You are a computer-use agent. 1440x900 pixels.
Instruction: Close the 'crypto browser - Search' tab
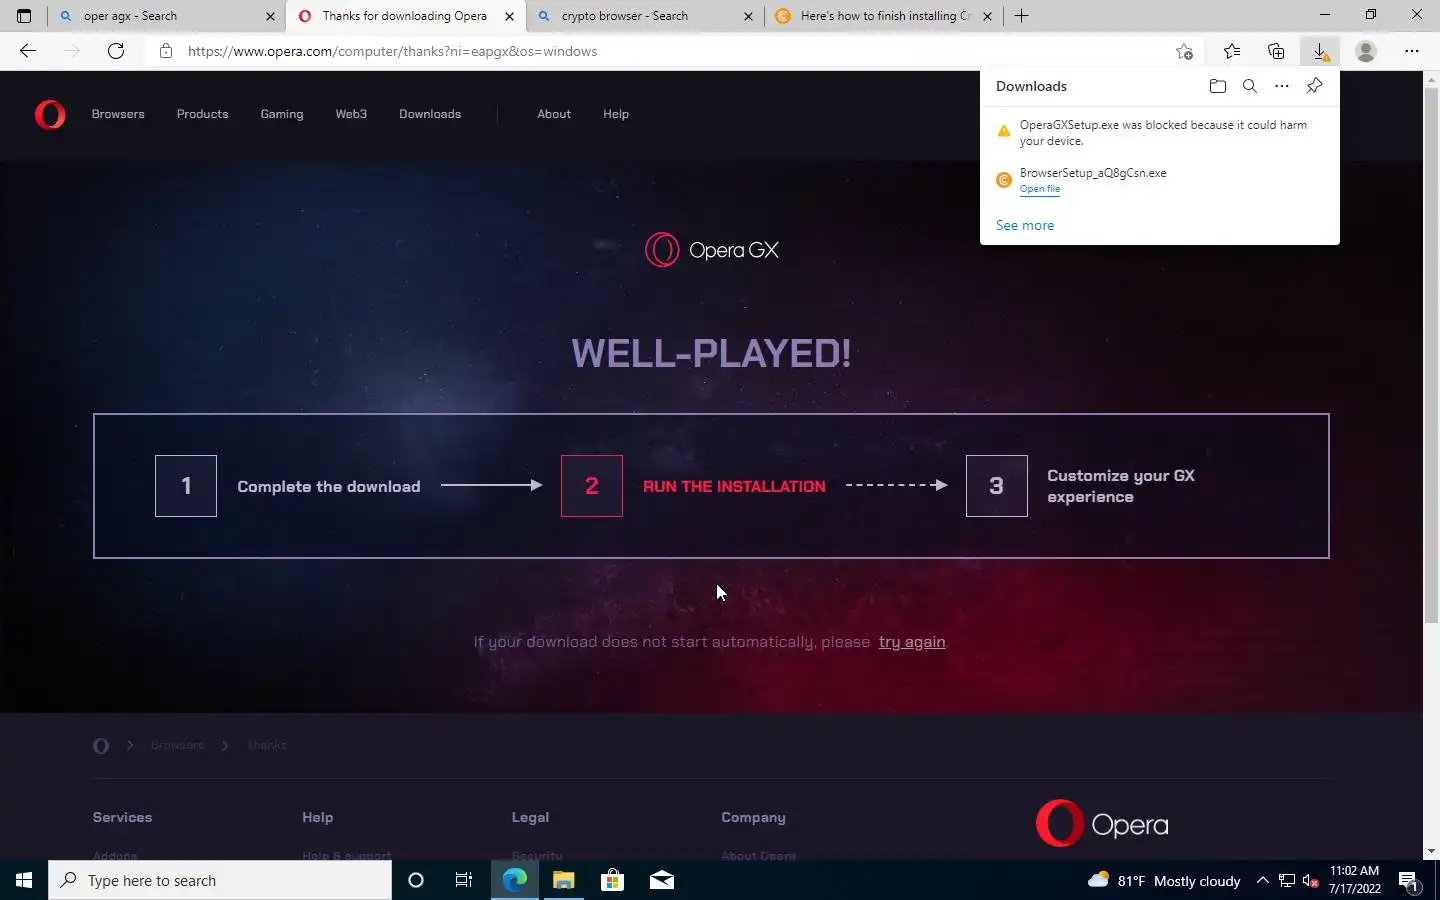(749, 16)
